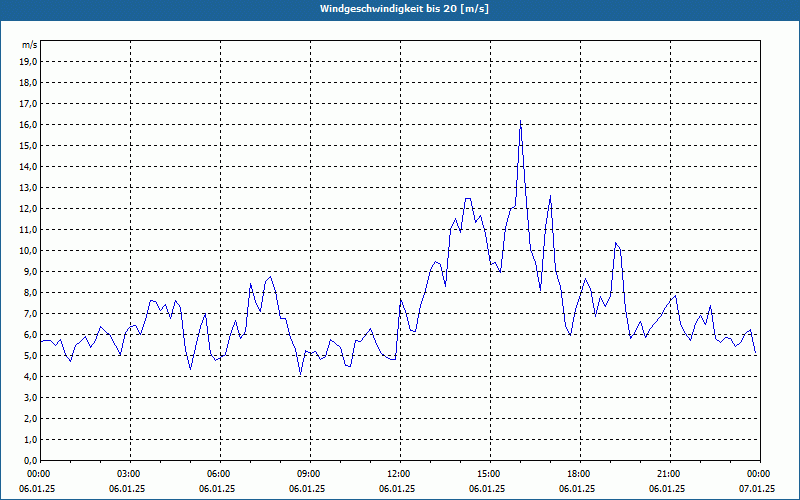The height and width of the screenshot is (500, 800).
Task: Select the 2,0 y-axis label
Action: 30,419
